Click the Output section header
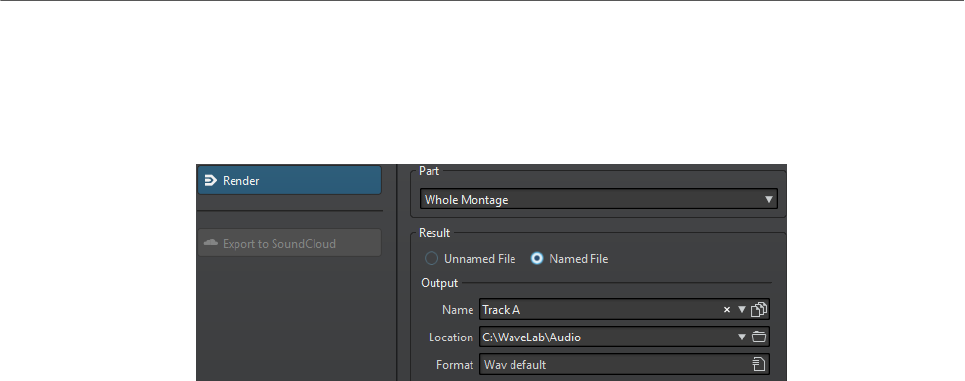 pyautogui.click(x=439, y=283)
